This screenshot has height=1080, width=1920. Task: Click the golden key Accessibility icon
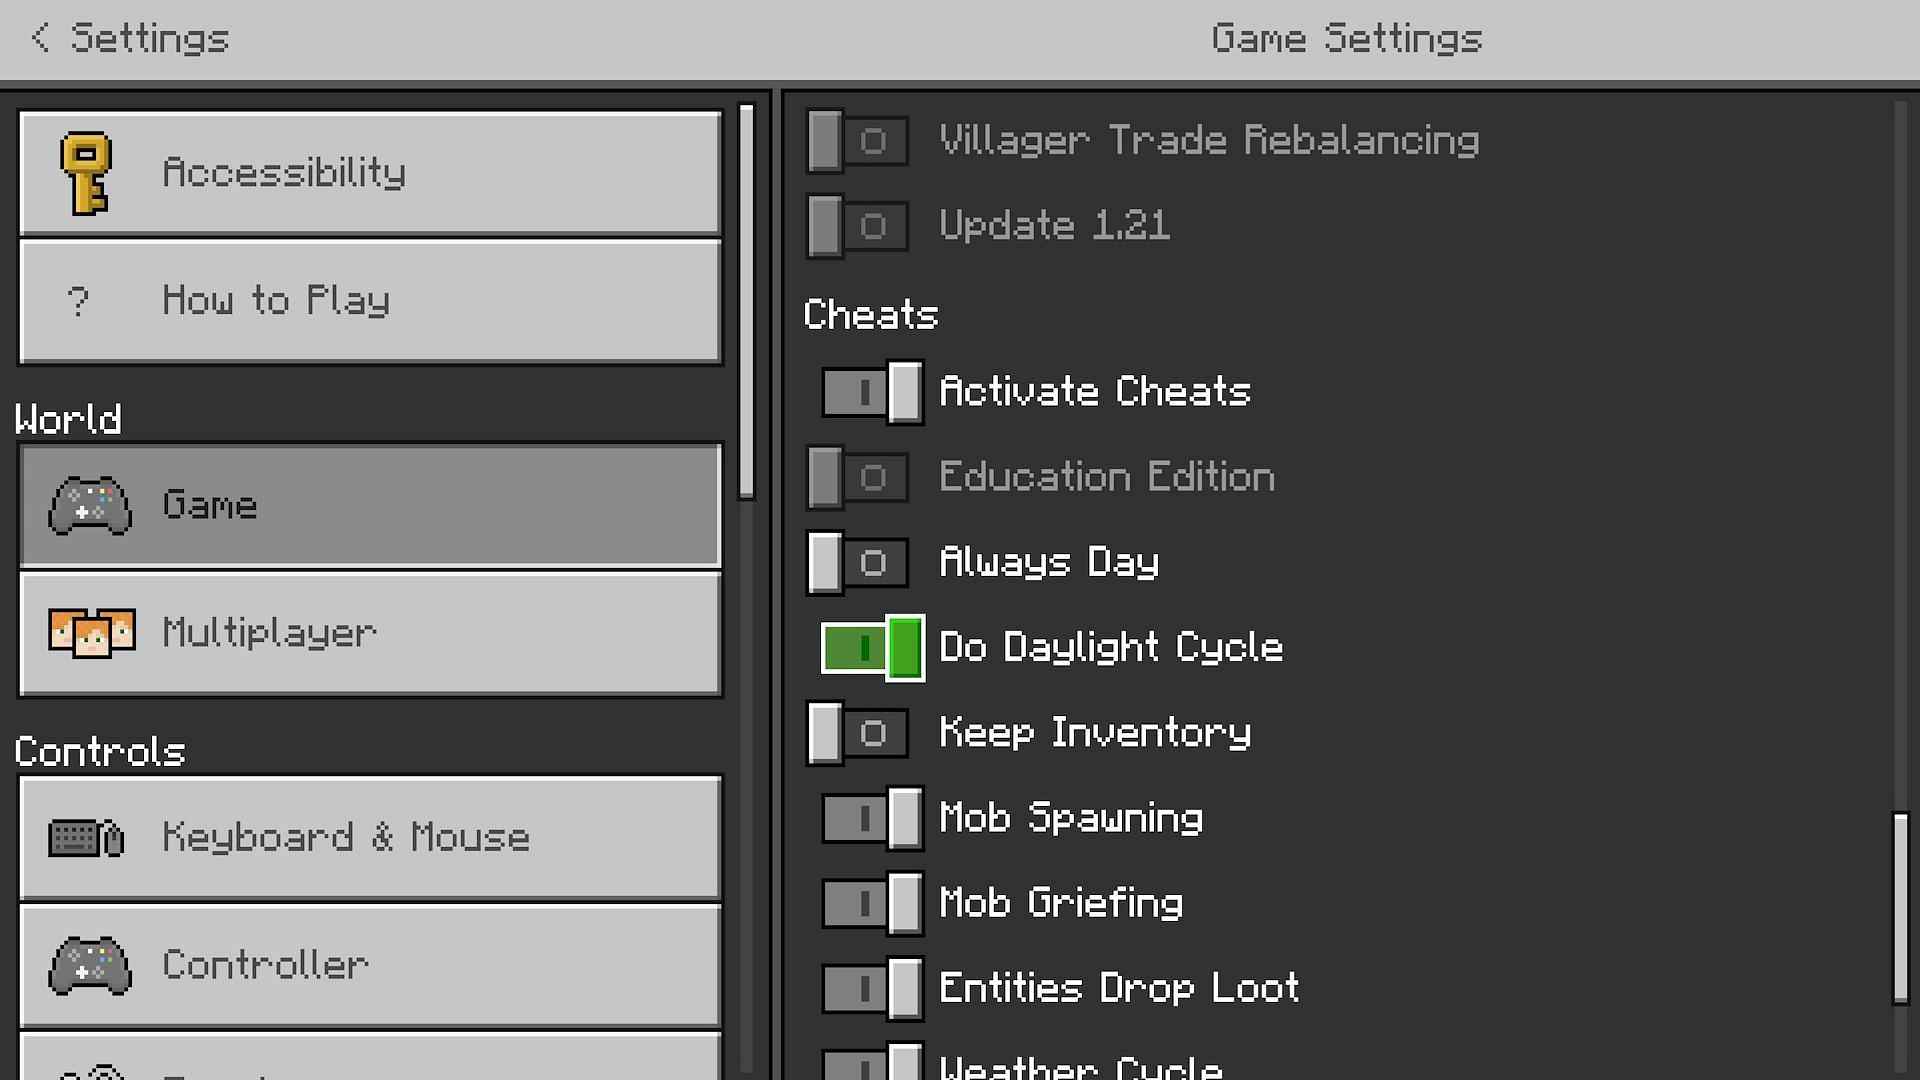(x=86, y=173)
